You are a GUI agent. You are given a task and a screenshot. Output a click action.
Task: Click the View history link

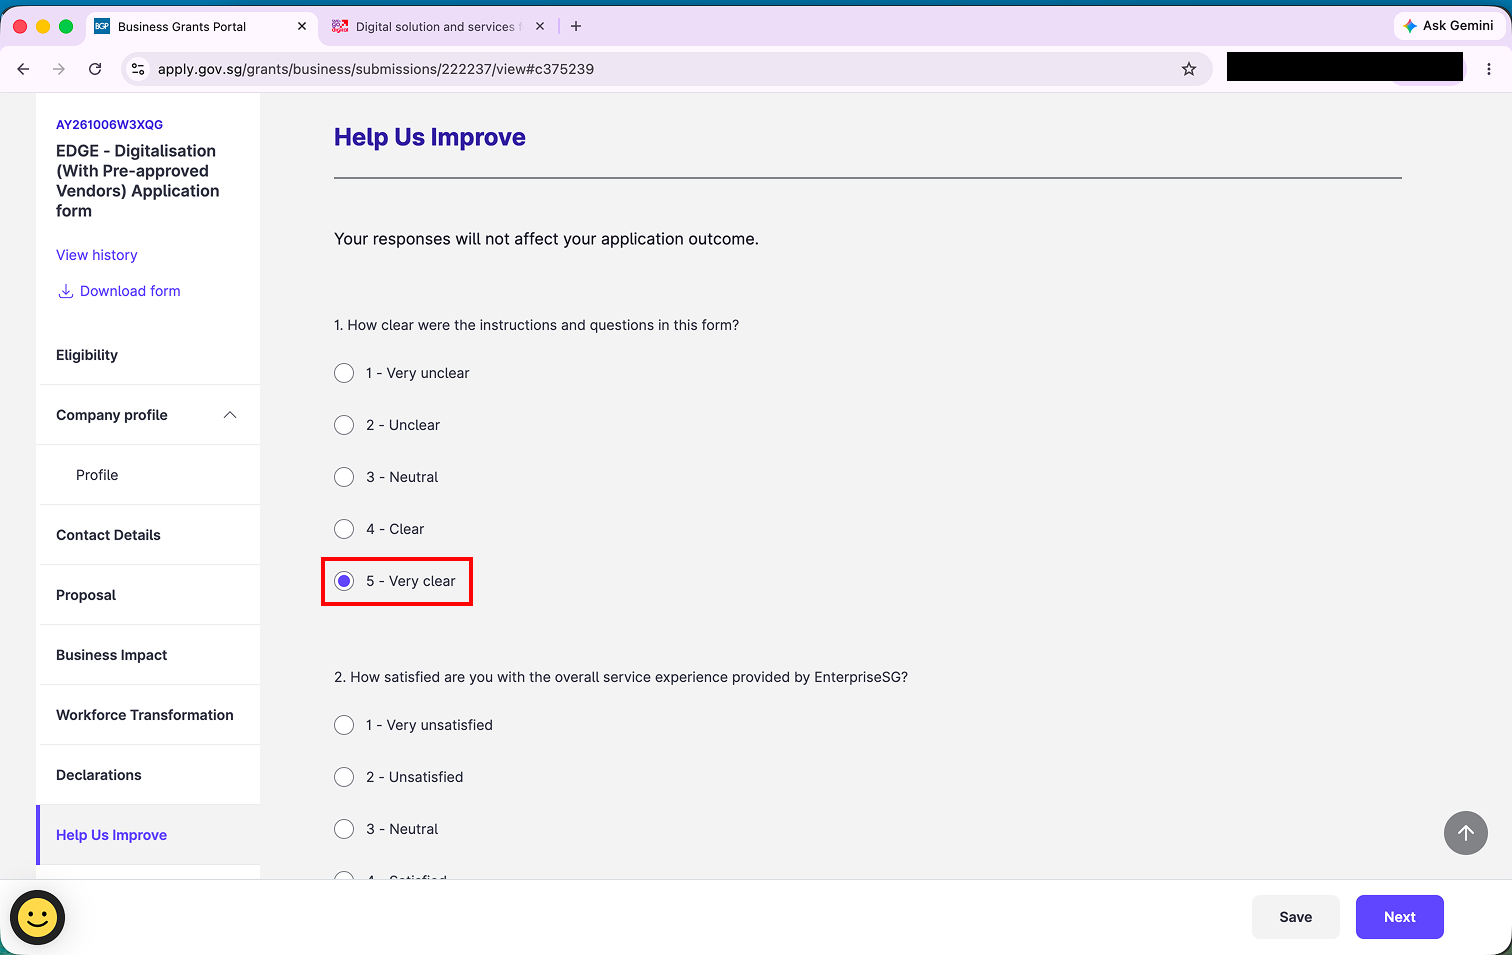tap(97, 255)
